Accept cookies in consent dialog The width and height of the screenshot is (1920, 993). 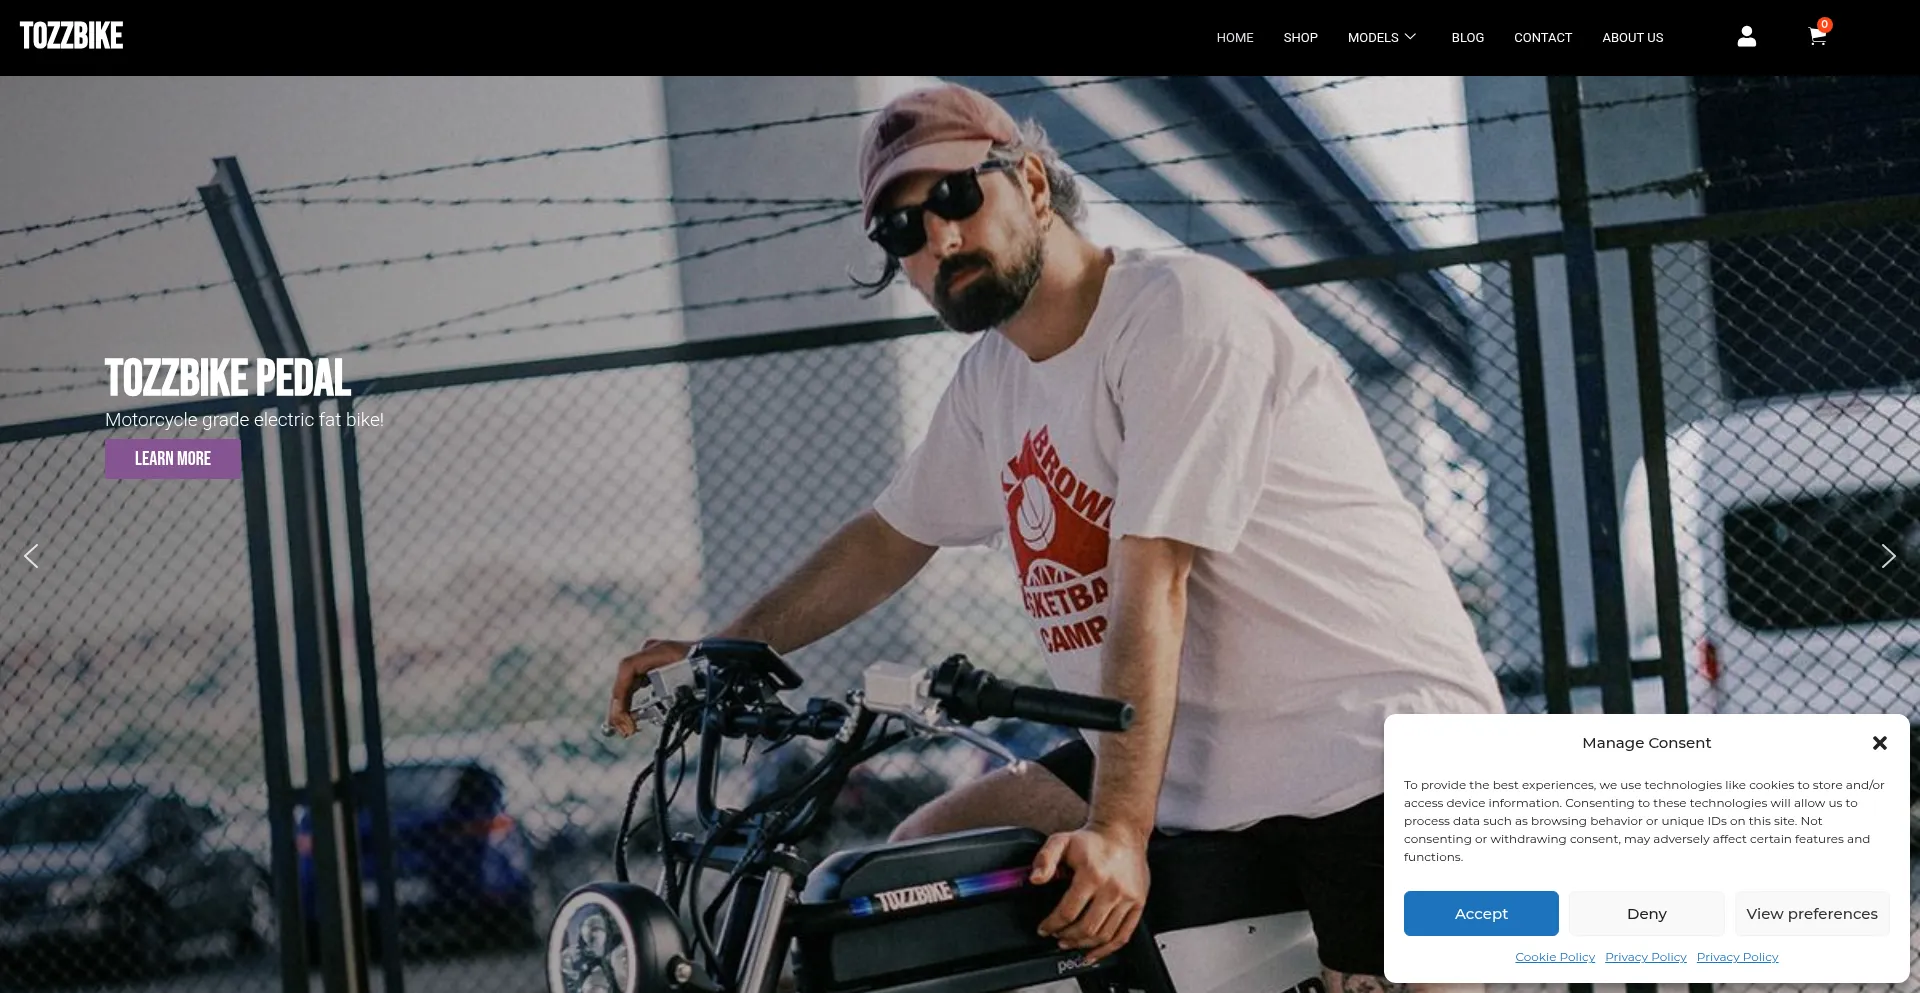coord(1480,914)
